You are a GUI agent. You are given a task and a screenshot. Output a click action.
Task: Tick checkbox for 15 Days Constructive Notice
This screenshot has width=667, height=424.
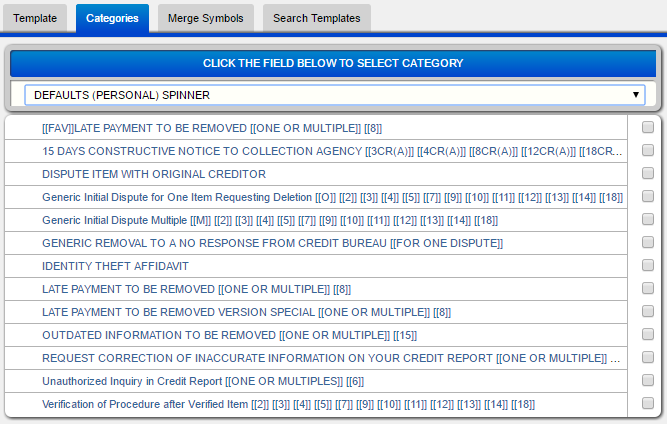(x=647, y=150)
